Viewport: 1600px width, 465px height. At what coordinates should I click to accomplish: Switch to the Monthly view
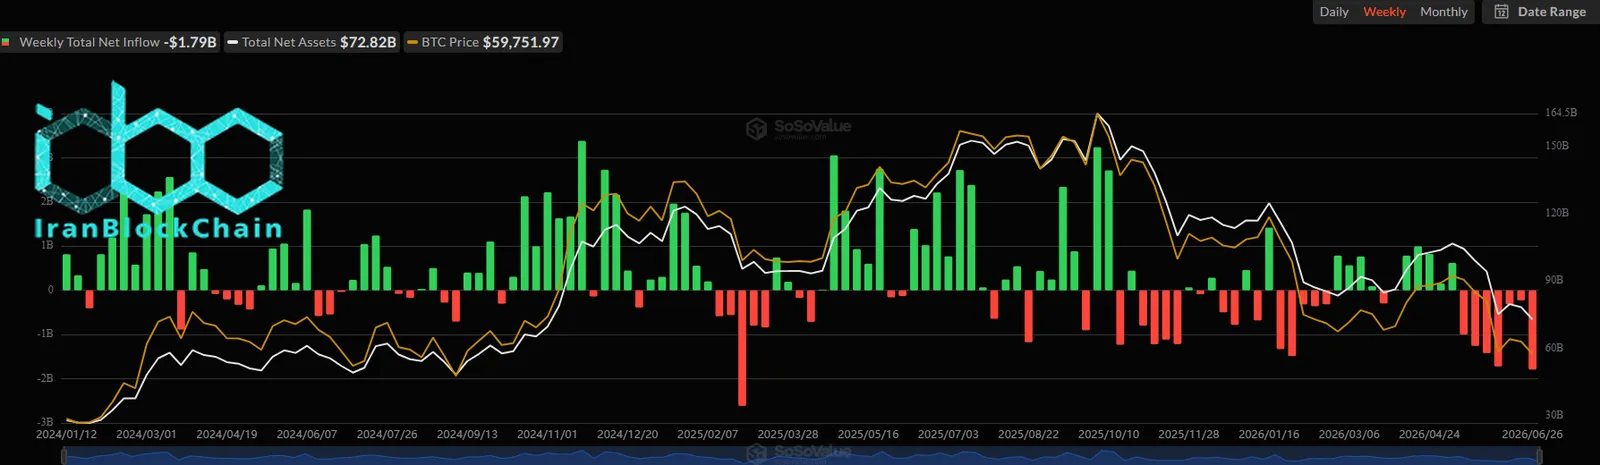(x=1444, y=12)
